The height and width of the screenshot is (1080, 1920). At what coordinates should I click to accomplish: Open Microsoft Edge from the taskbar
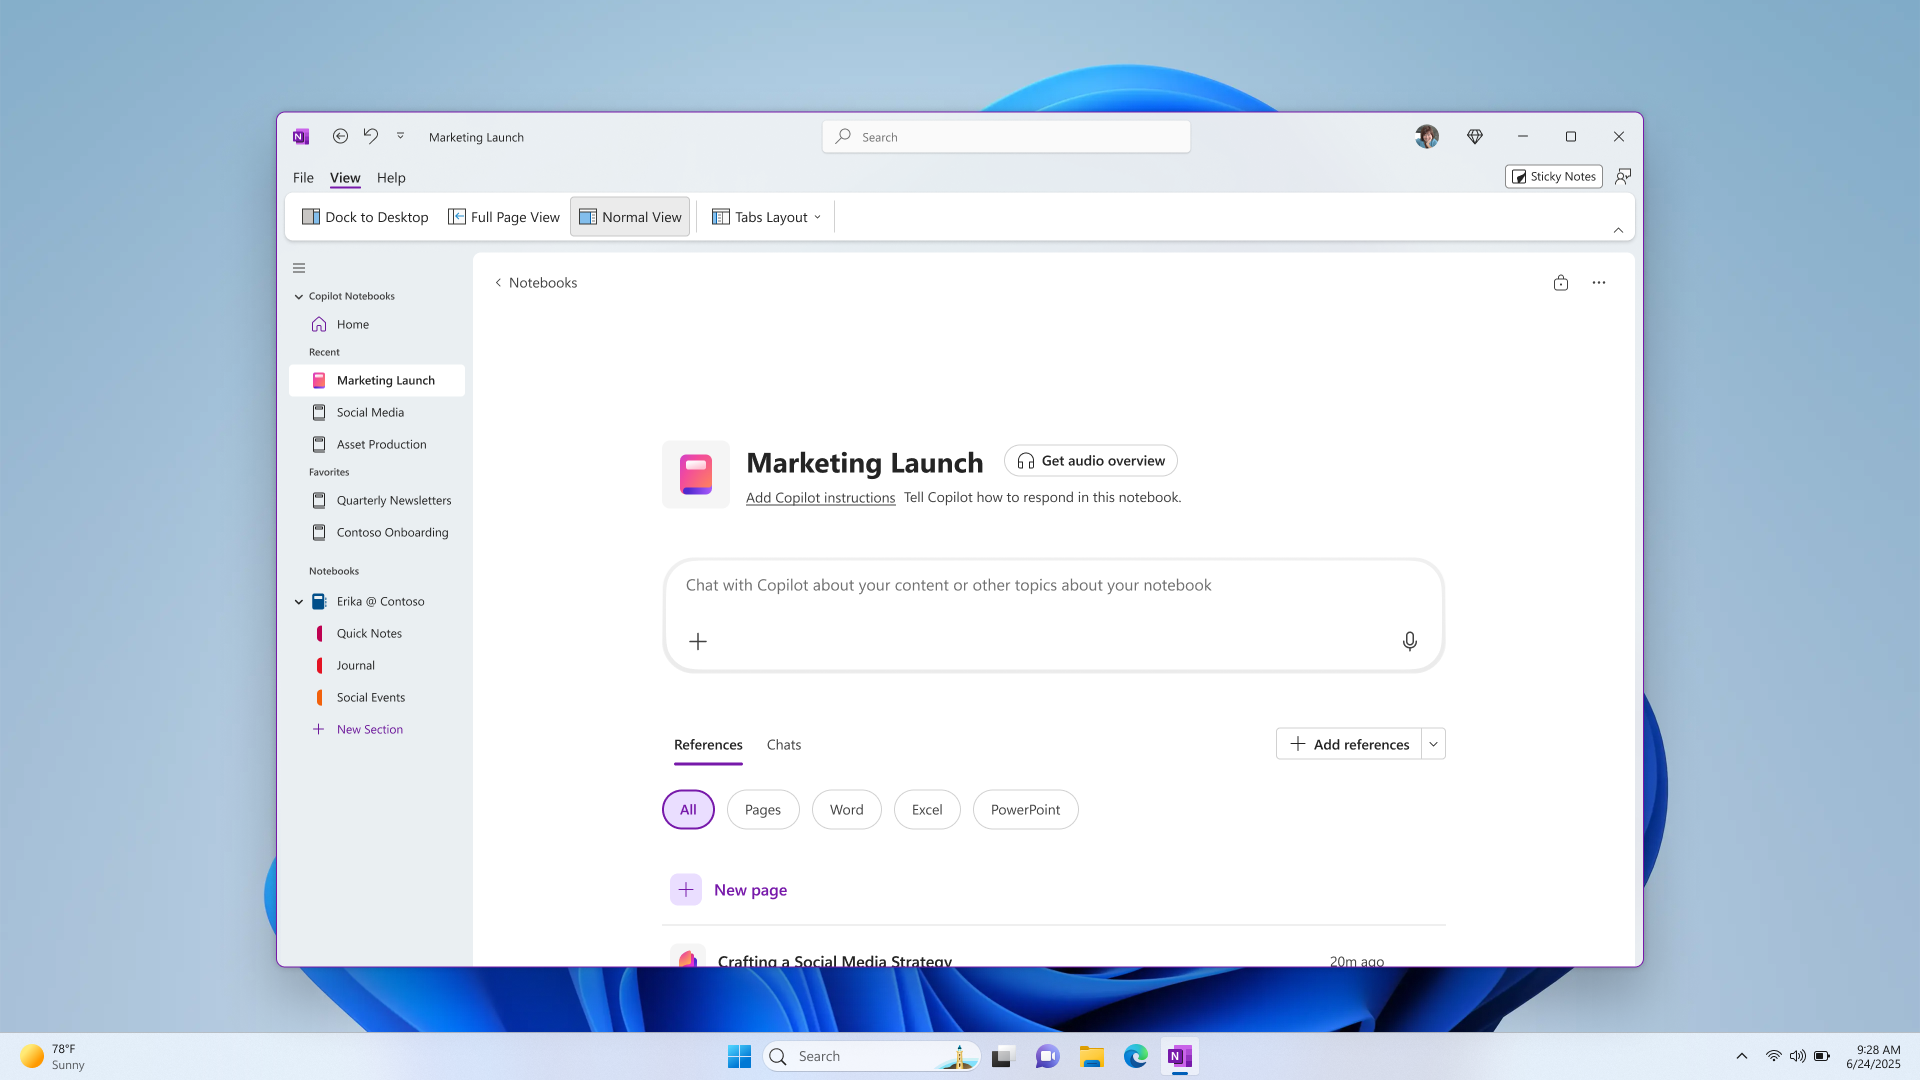point(1135,1056)
